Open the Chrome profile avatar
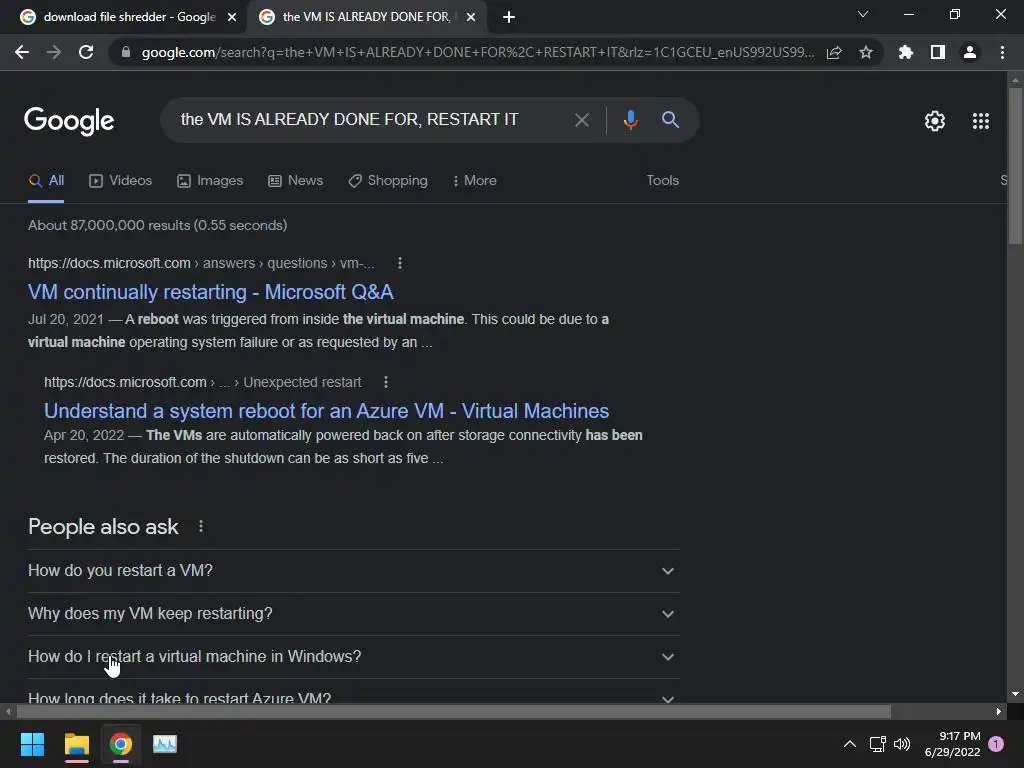 [x=970, y=52]
